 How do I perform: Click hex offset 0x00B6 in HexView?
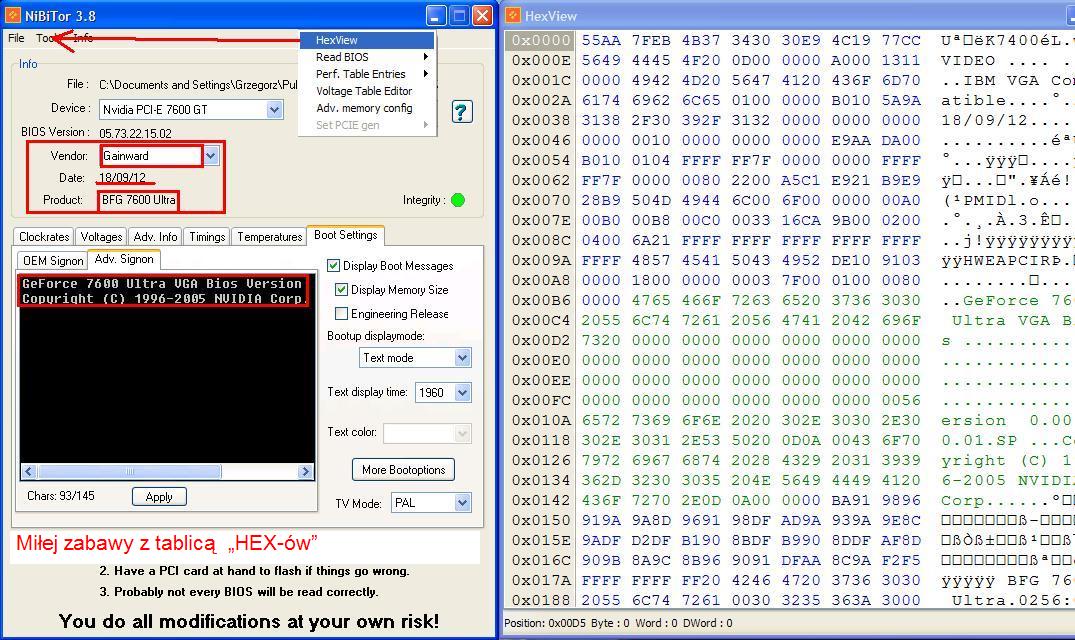click(x=540, y=300)
